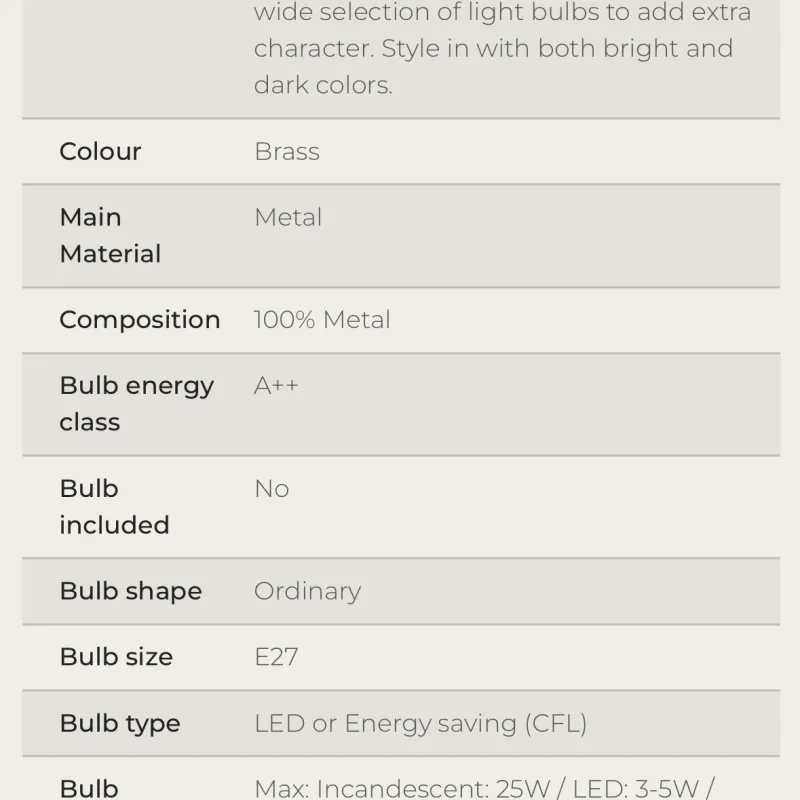Click the 'Composition' row label
Screen dimensions: 800x800
139,320
